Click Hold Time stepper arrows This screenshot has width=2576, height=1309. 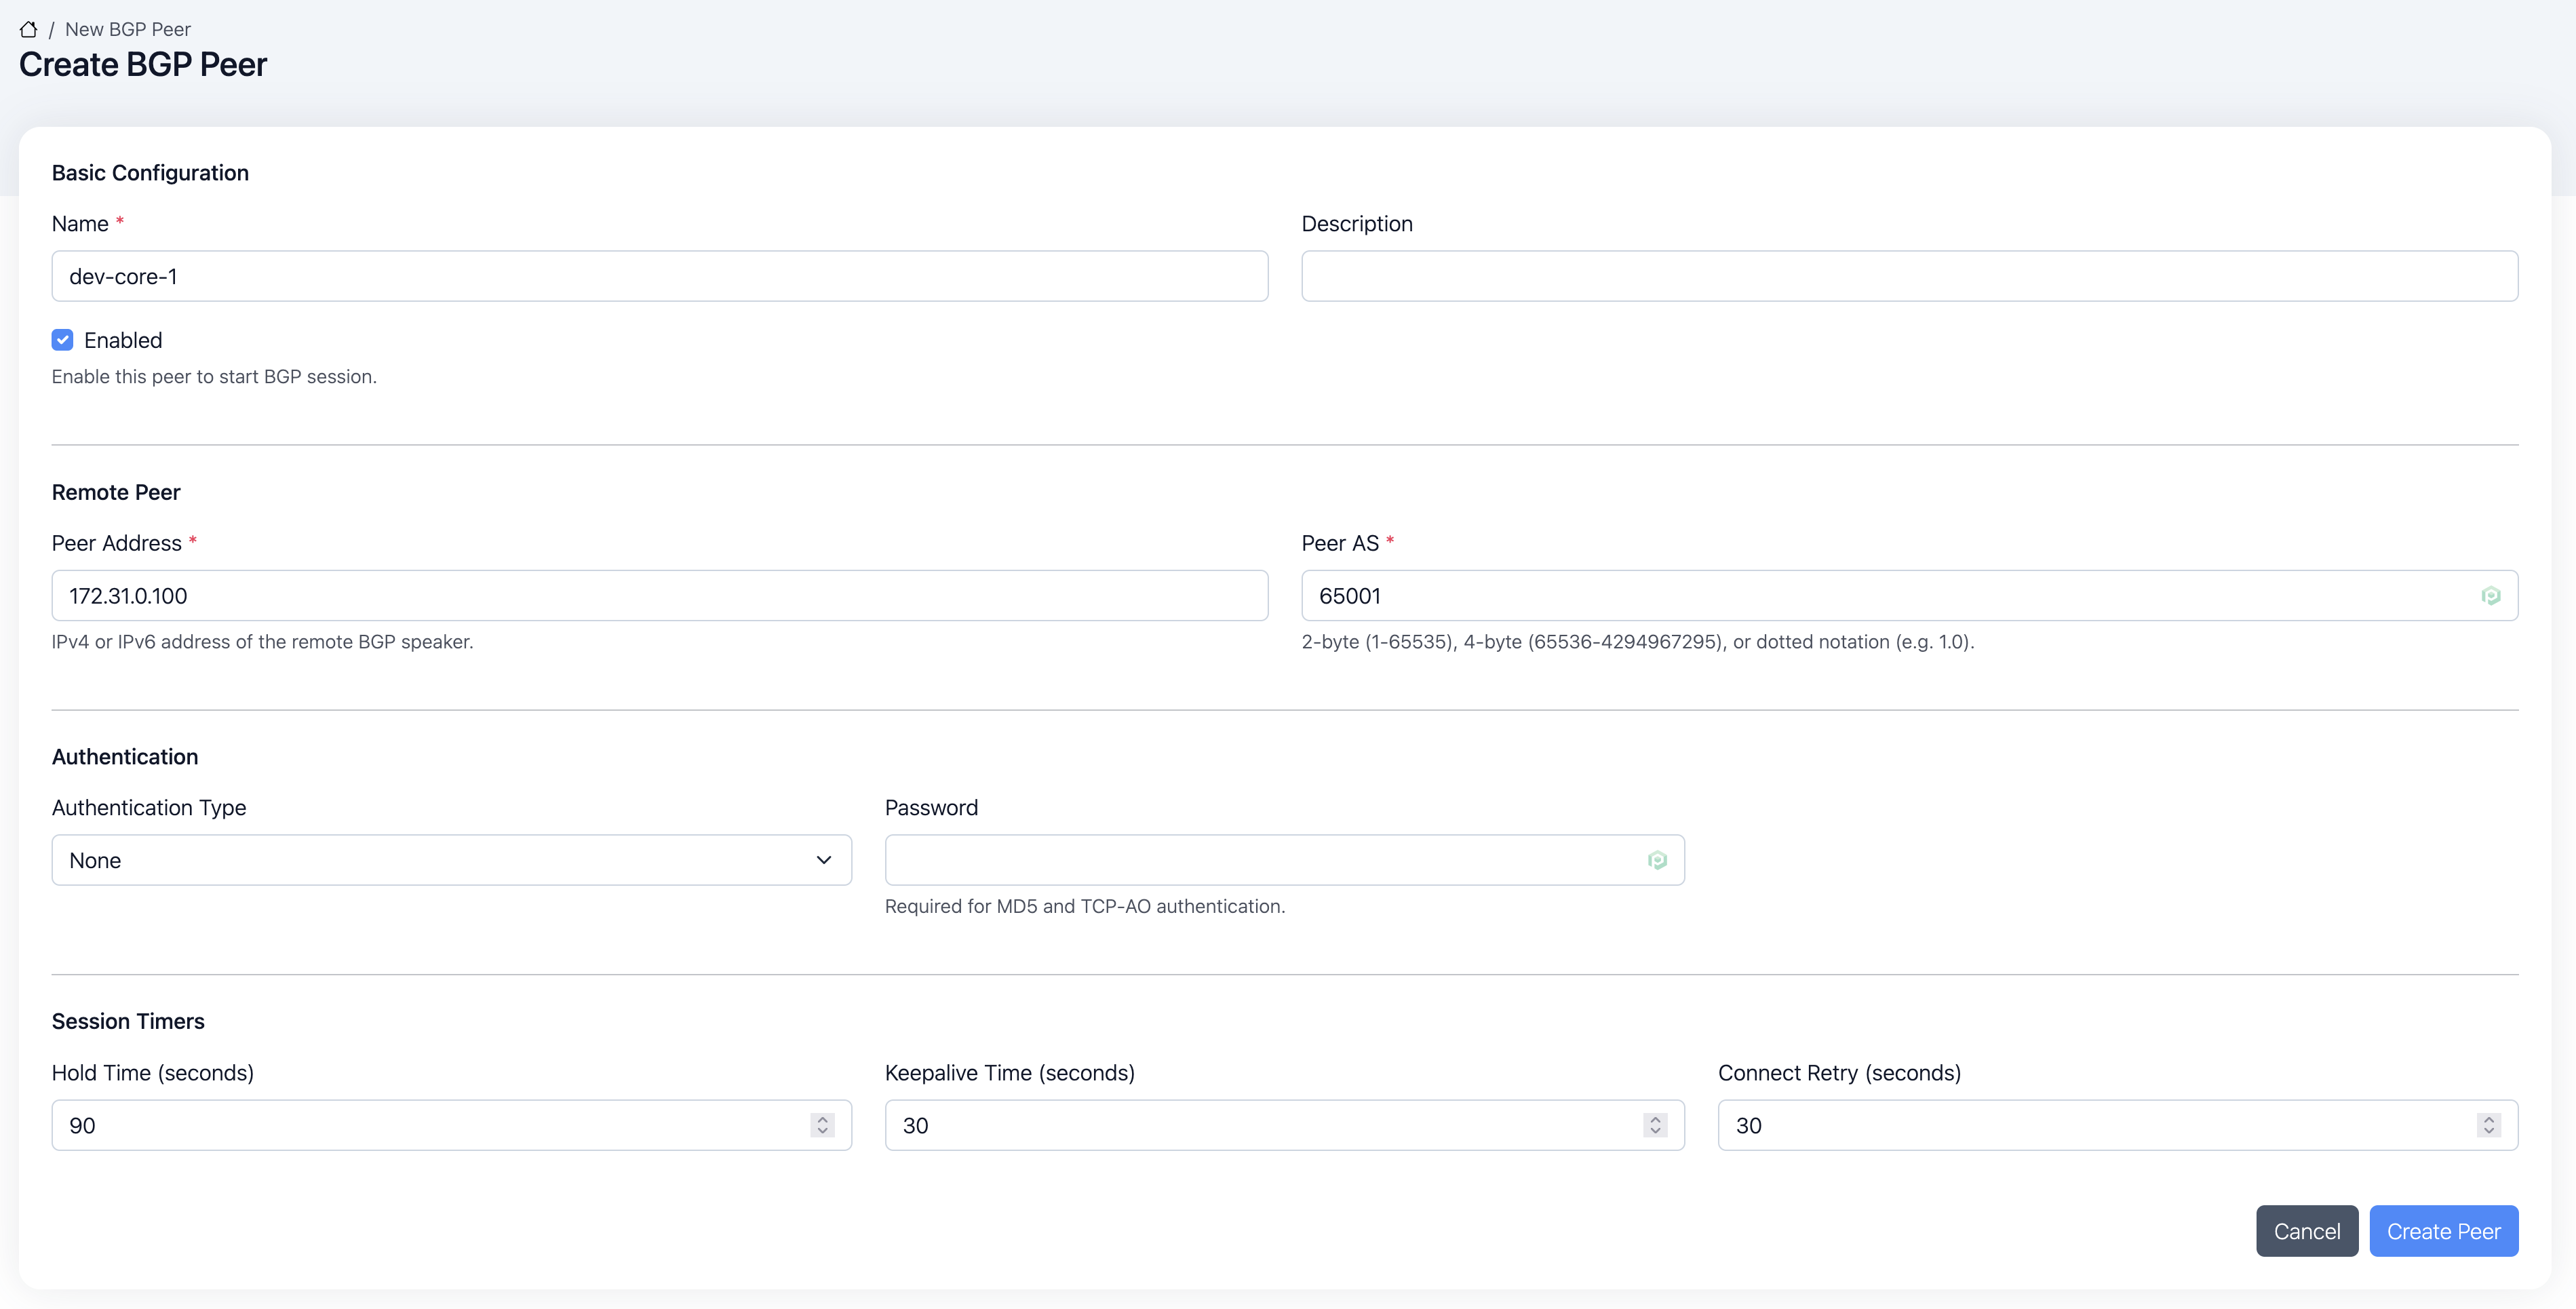point(822,1125)
